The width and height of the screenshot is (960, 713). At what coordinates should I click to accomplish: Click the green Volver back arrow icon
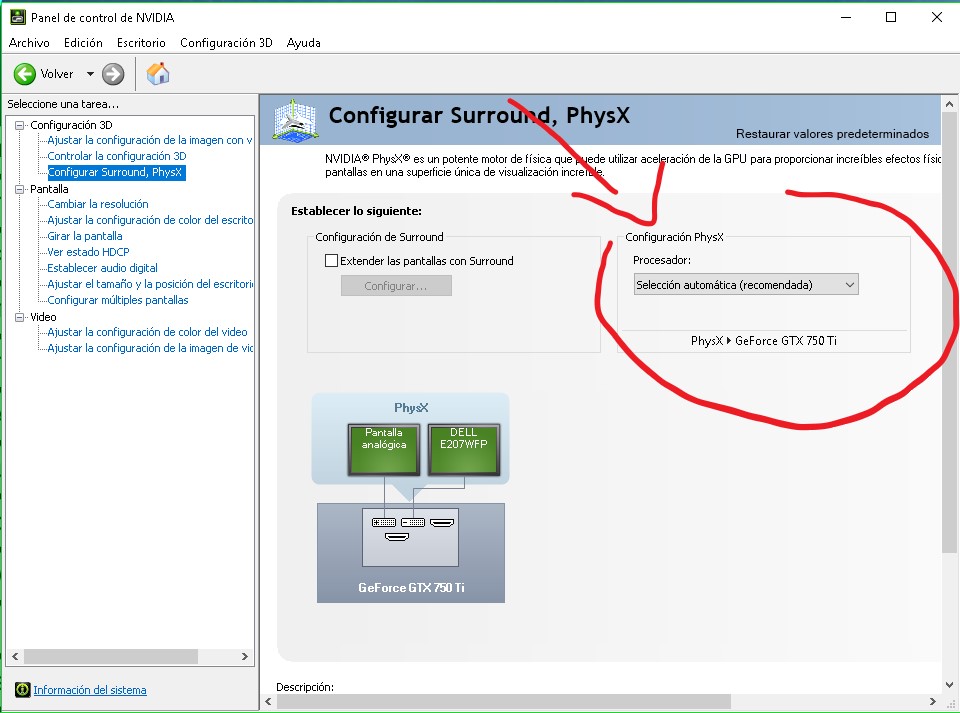pyautogui.click(x=24, y=74)
